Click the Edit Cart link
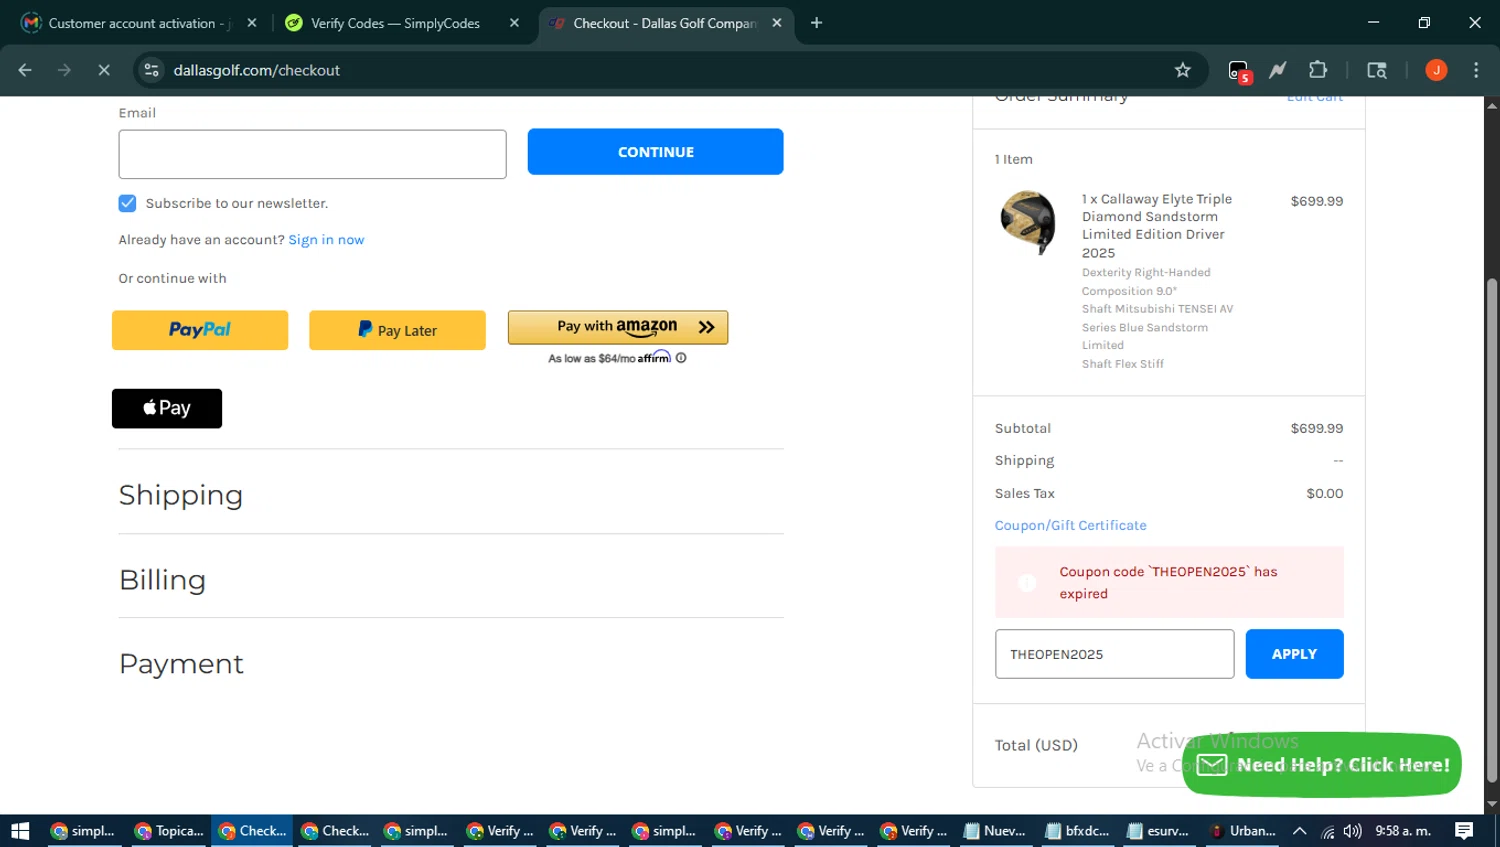Viewport: 1500px width, 847px height. [x=1314, y=97]
